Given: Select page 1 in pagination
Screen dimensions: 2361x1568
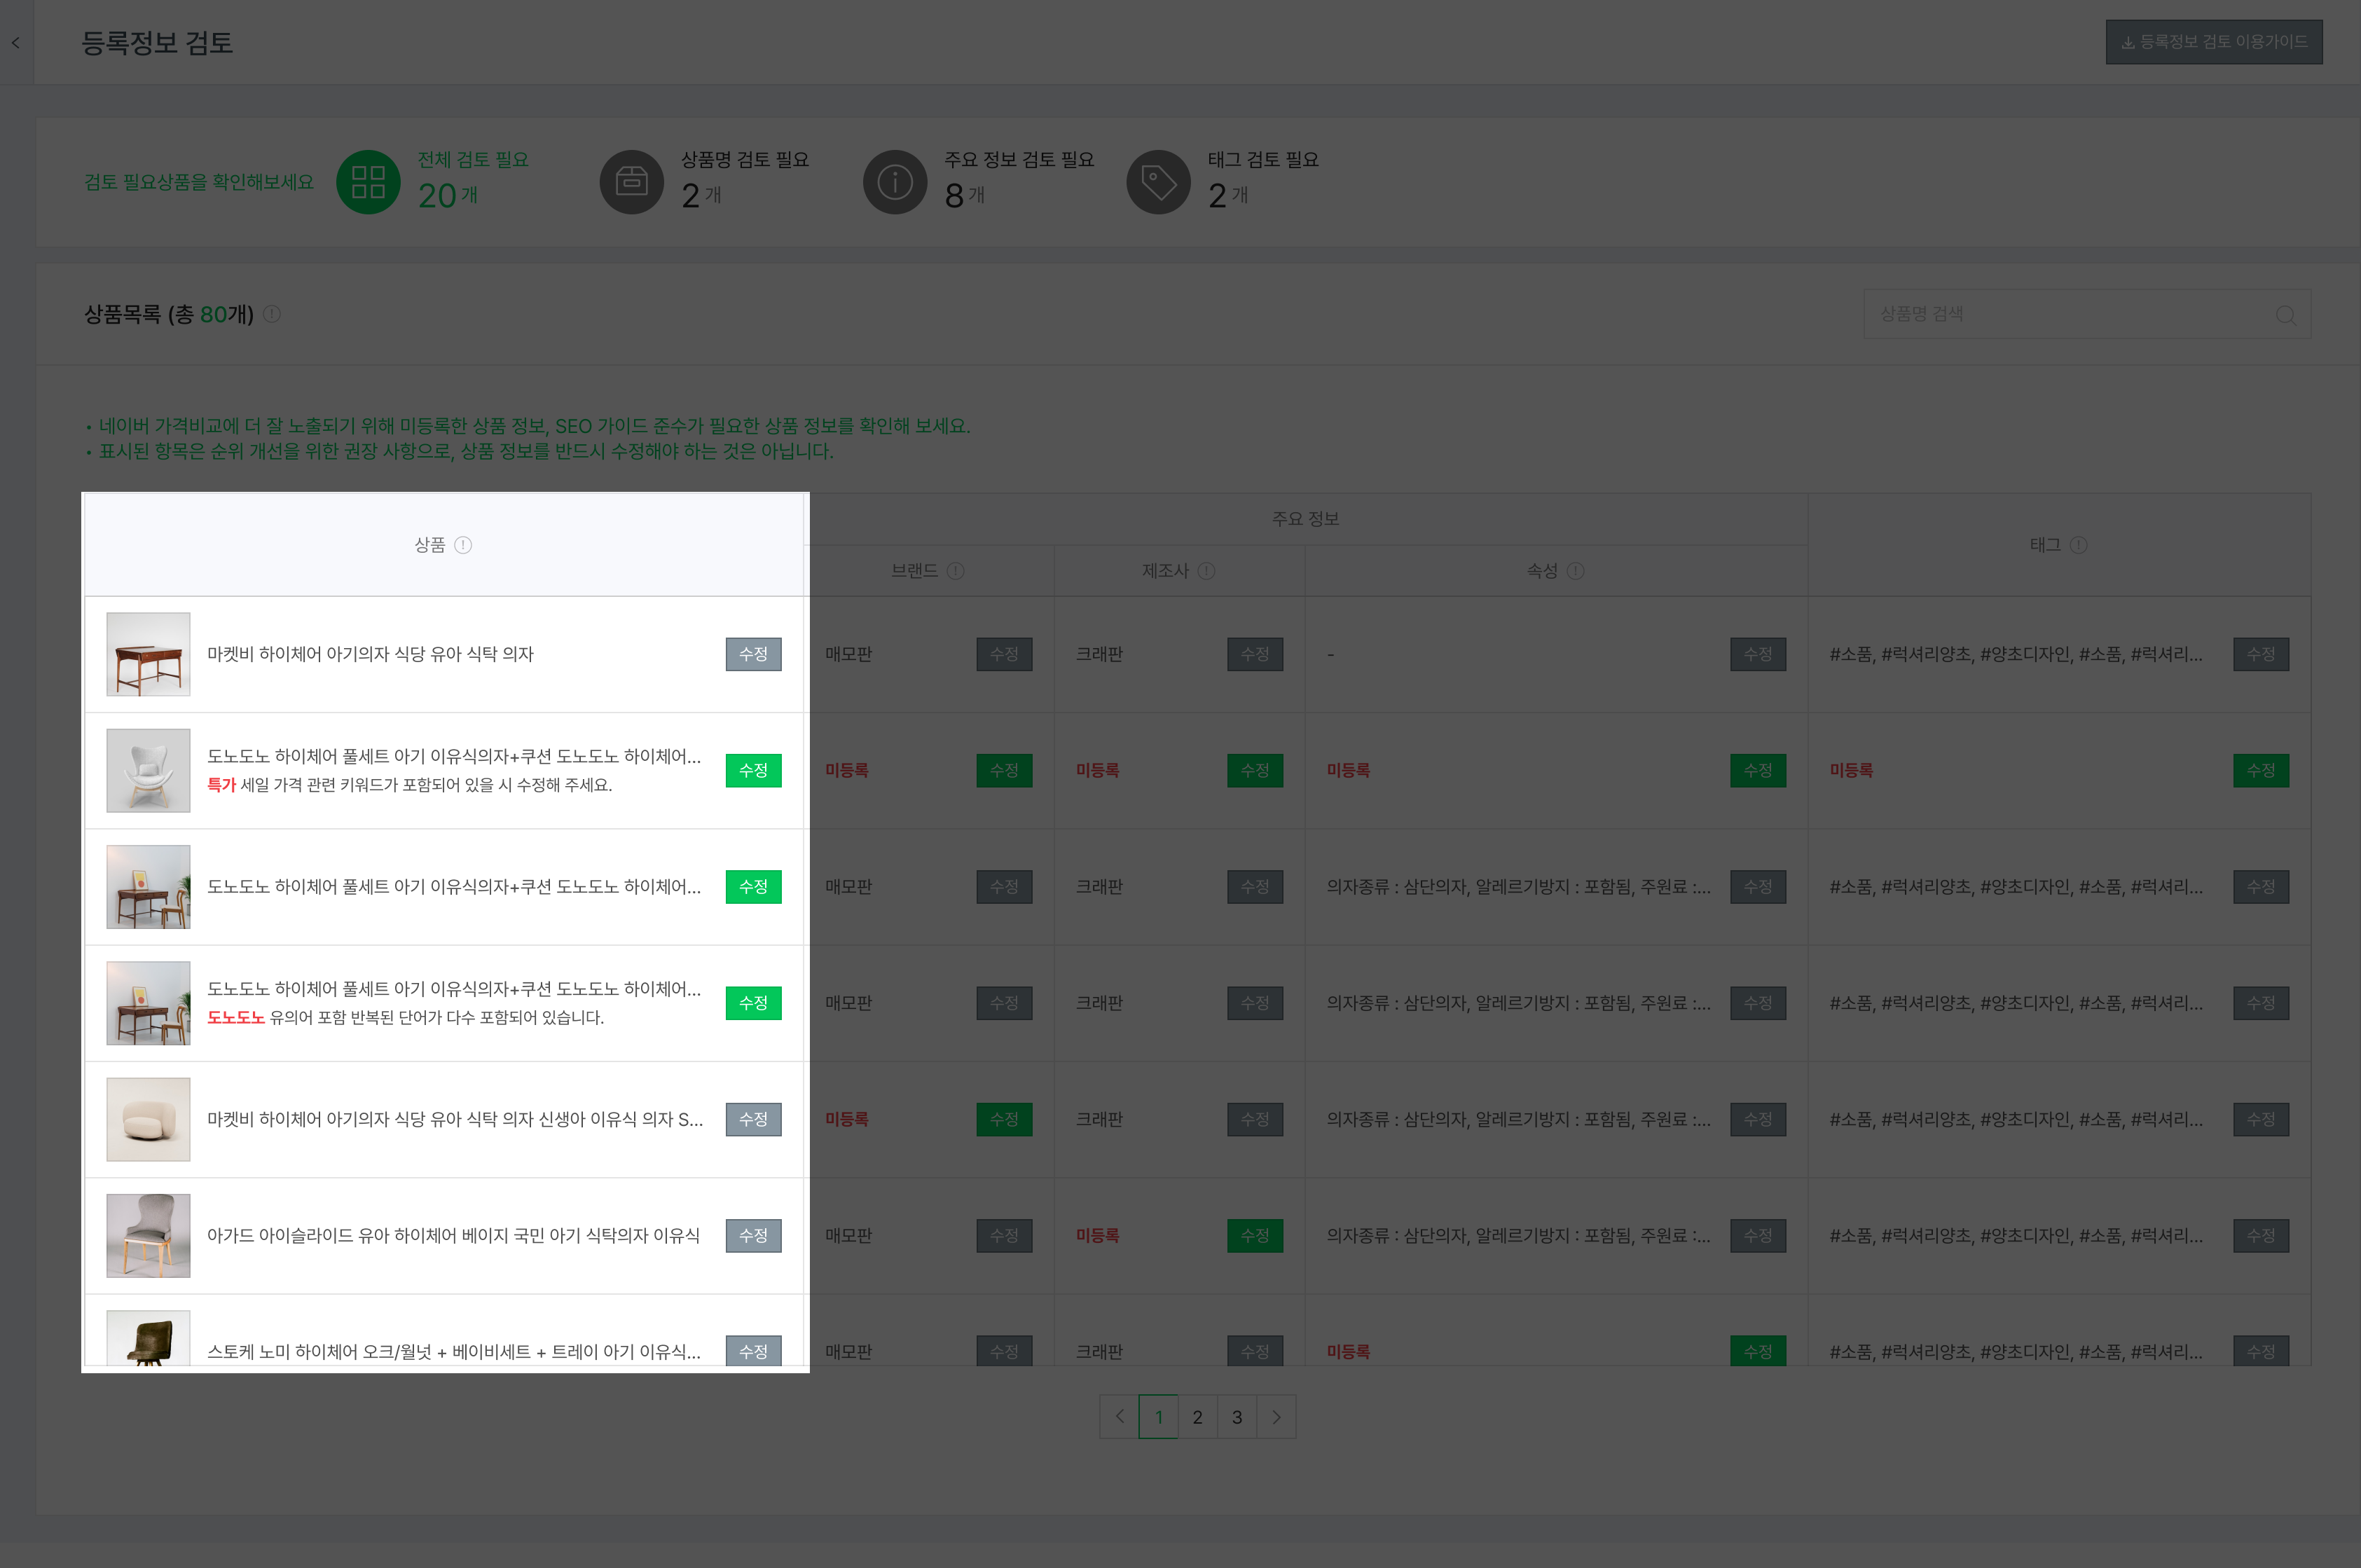Looking at the screenshot, I should (1158, 1417).
